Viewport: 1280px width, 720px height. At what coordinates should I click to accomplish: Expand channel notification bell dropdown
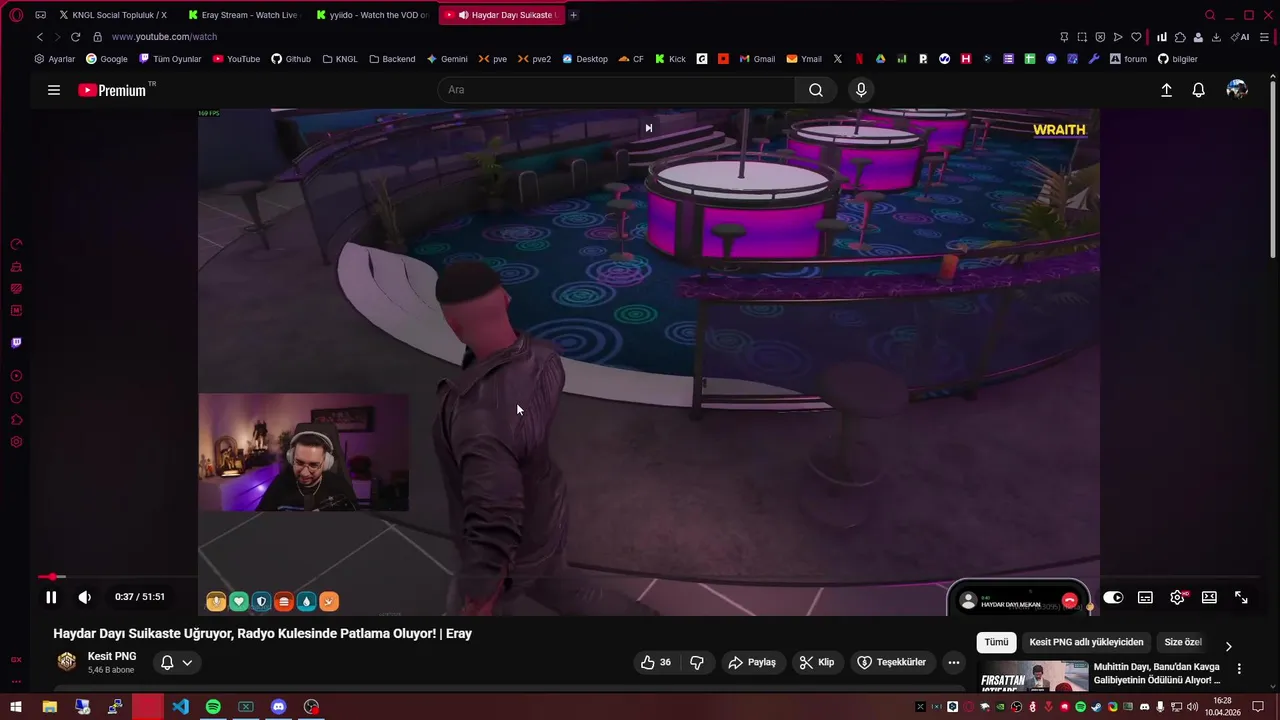[x=176, y=662]
